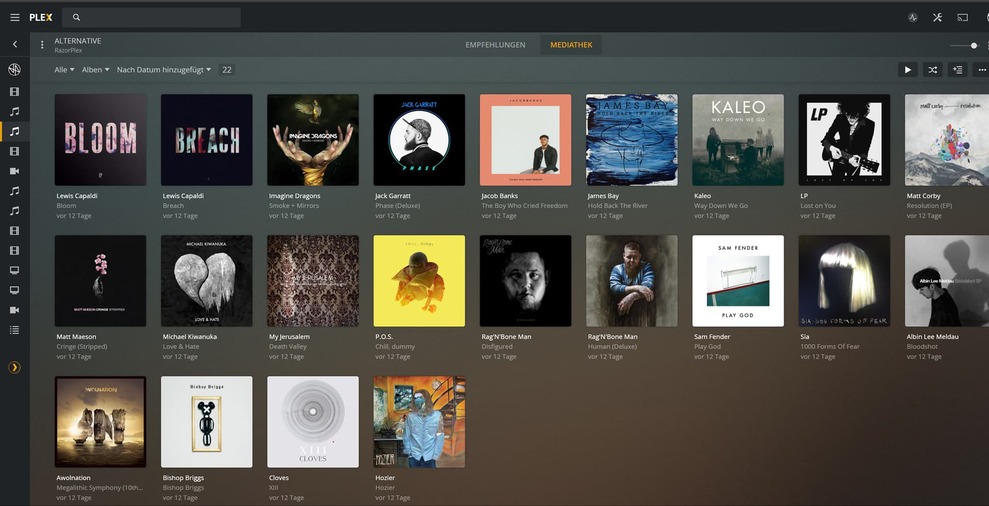Open the Sam Fender Play God cover
Viewport: 989px width, 506px height.
coord(738,281)
